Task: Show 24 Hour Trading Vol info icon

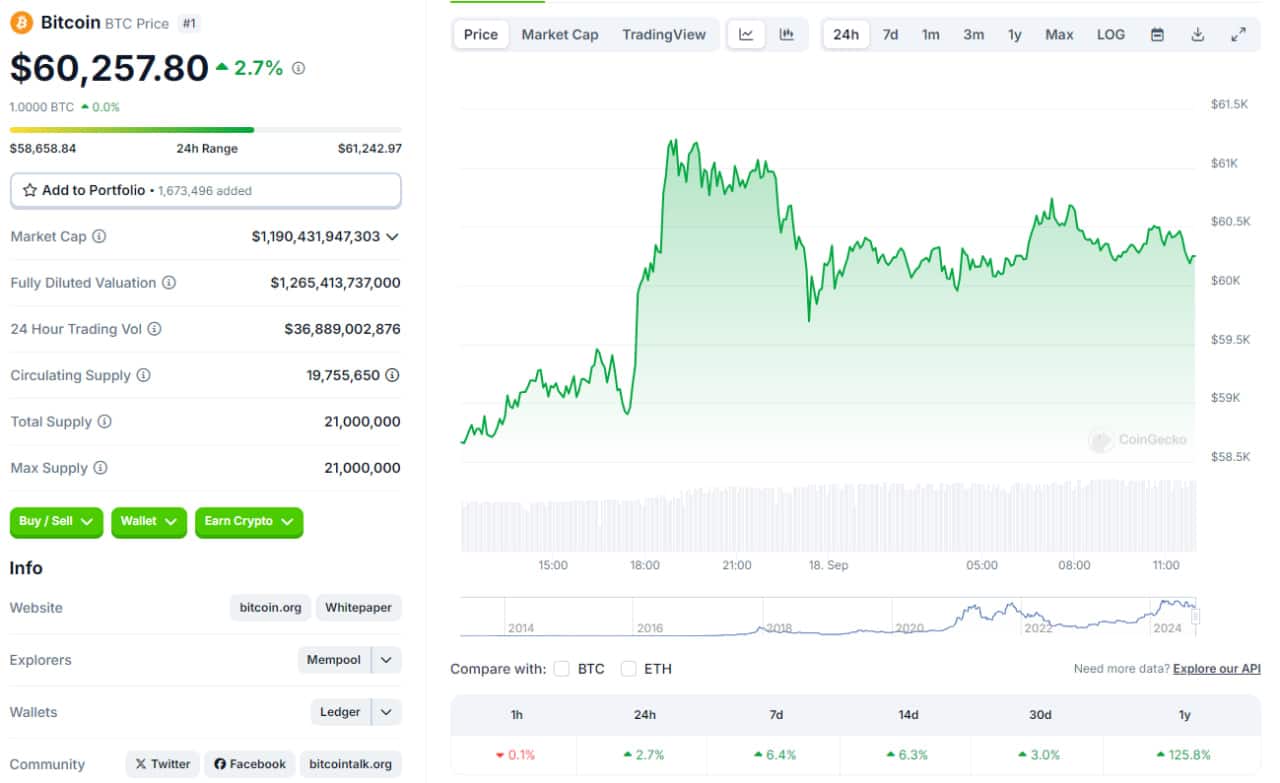Action: tap(154, 329)
